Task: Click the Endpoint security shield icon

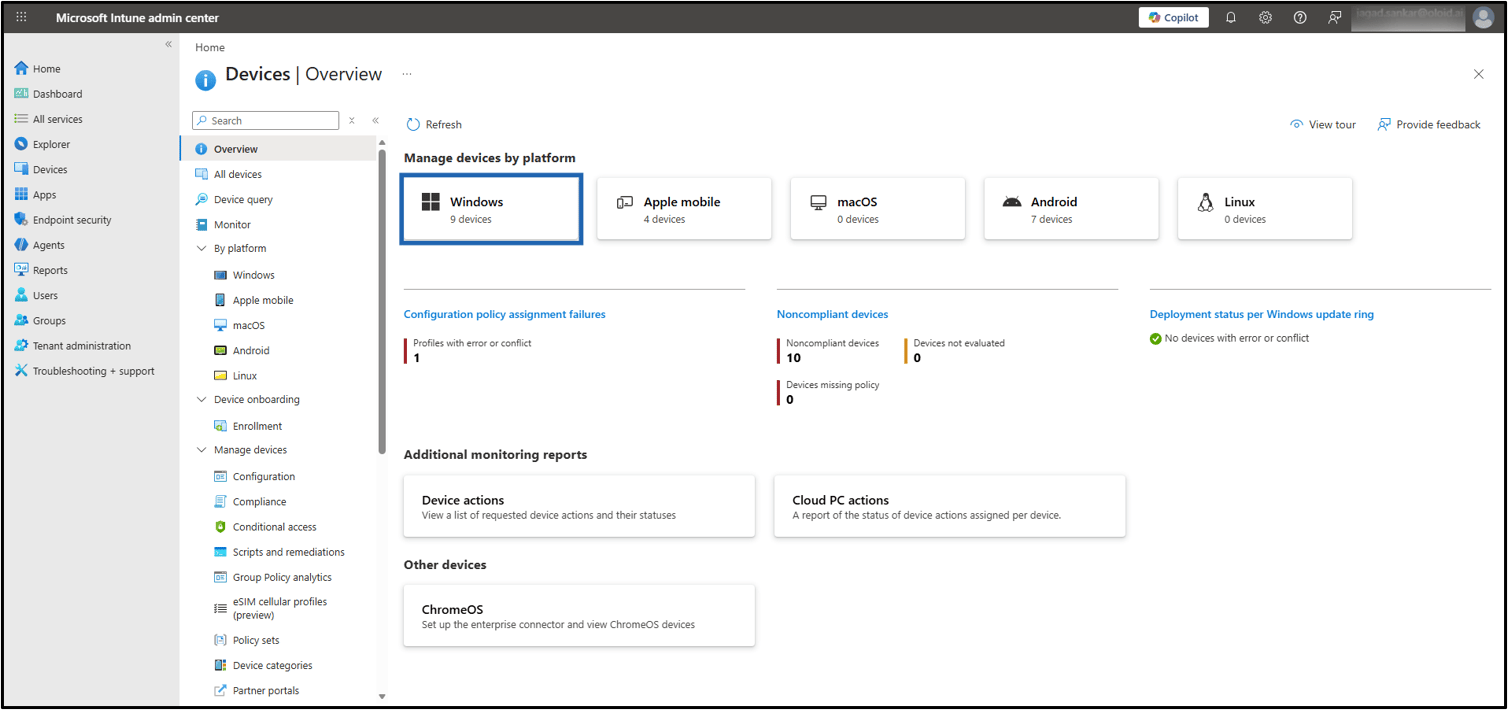Action: (x=21, y=220)
